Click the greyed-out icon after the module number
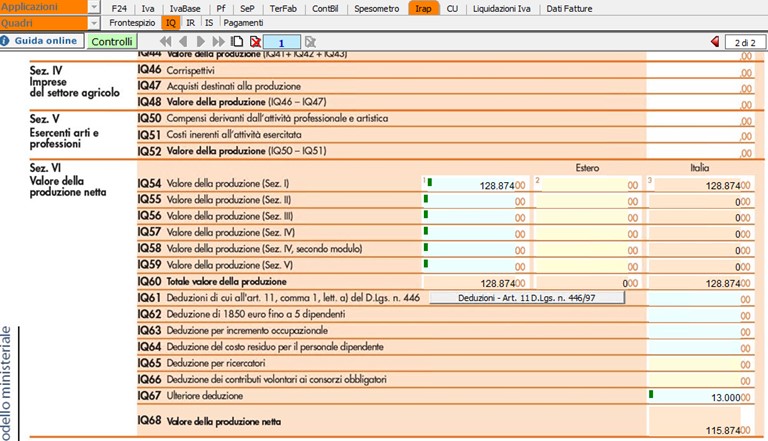The height and width of the screenshot is (441, 768). [310, 42]
